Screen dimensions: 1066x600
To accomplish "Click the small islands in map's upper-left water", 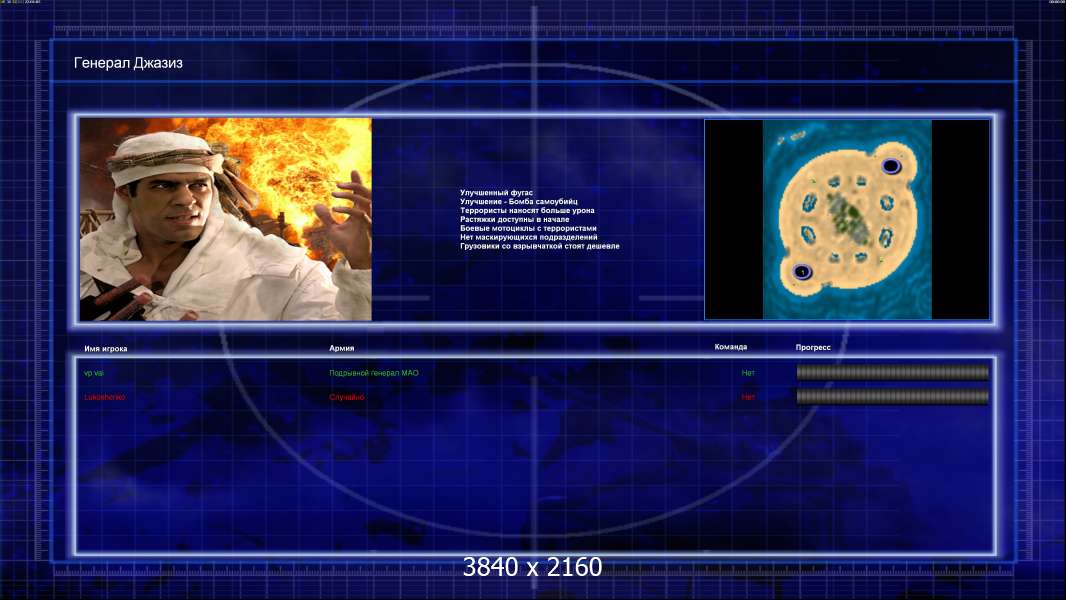I will 792,137.
